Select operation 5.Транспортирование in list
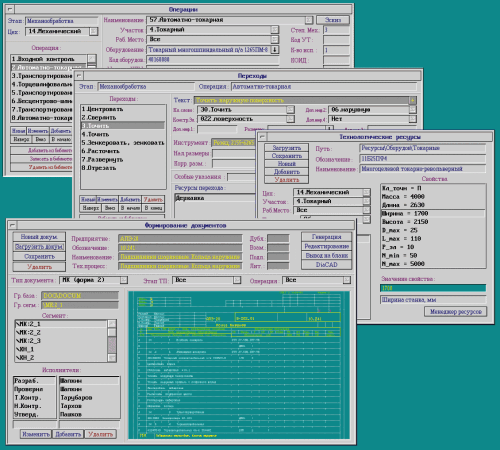Viewport: 500px width, 450px height. click(42, 93)
